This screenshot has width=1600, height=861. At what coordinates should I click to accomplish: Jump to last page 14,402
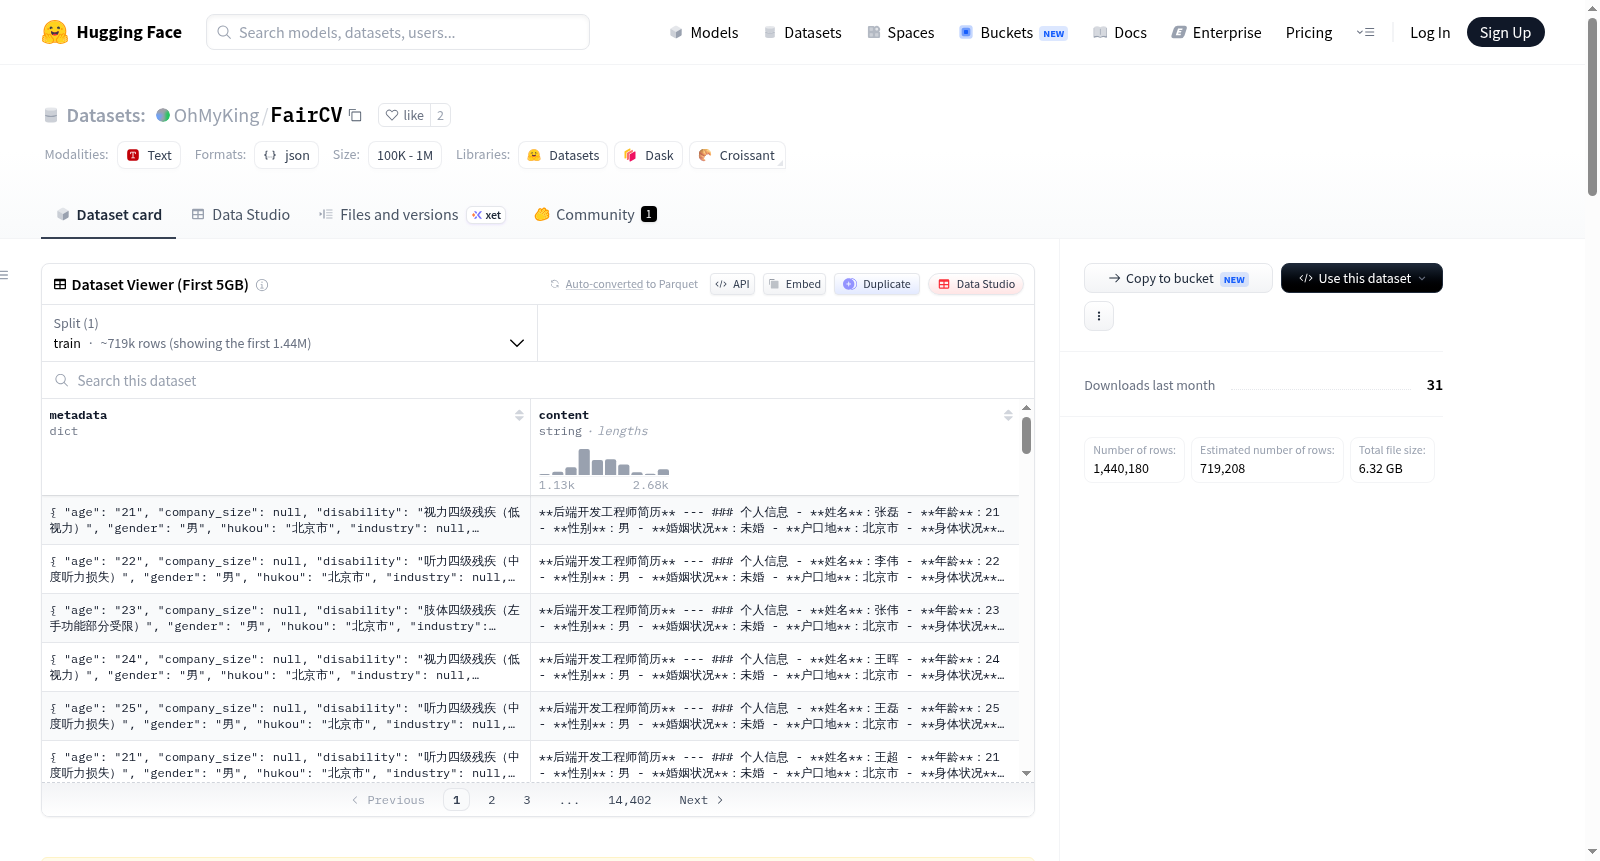click(x=630, y=800)
